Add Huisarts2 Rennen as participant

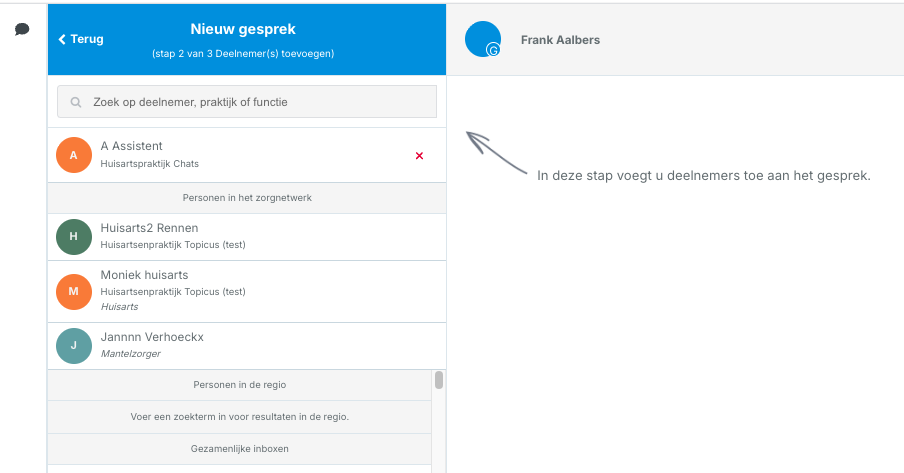[247, 237]
